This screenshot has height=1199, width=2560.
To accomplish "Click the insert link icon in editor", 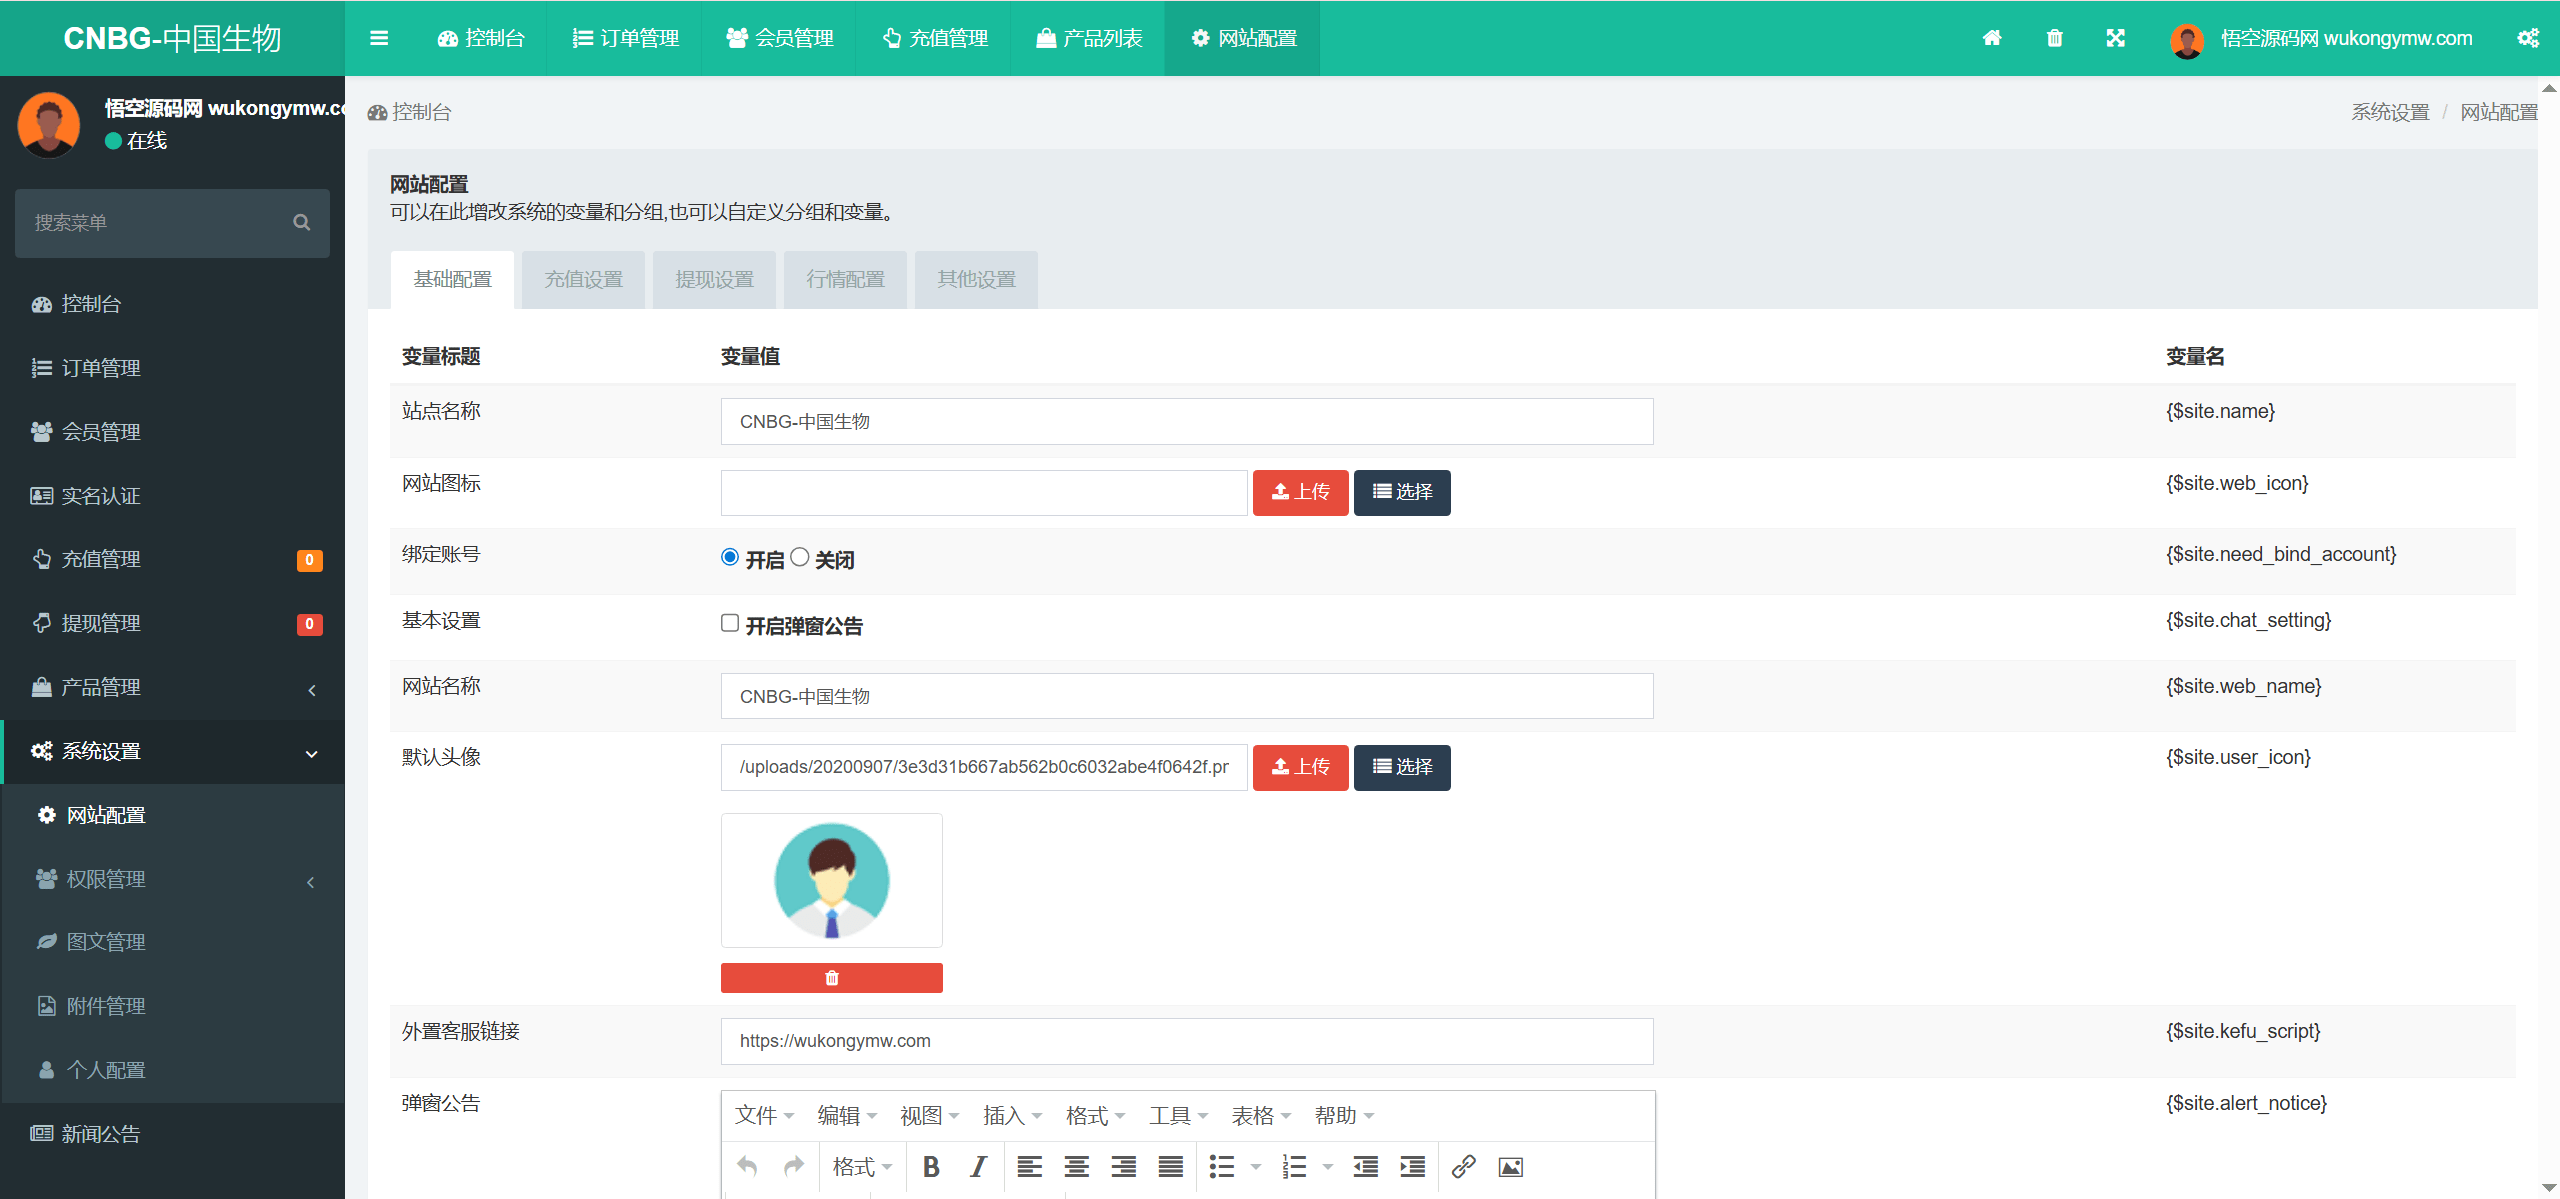I will (1464, 1166).
